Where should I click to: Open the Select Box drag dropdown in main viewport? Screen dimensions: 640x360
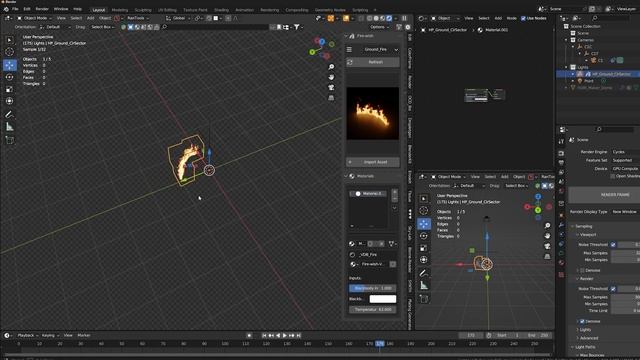(102, 27)
